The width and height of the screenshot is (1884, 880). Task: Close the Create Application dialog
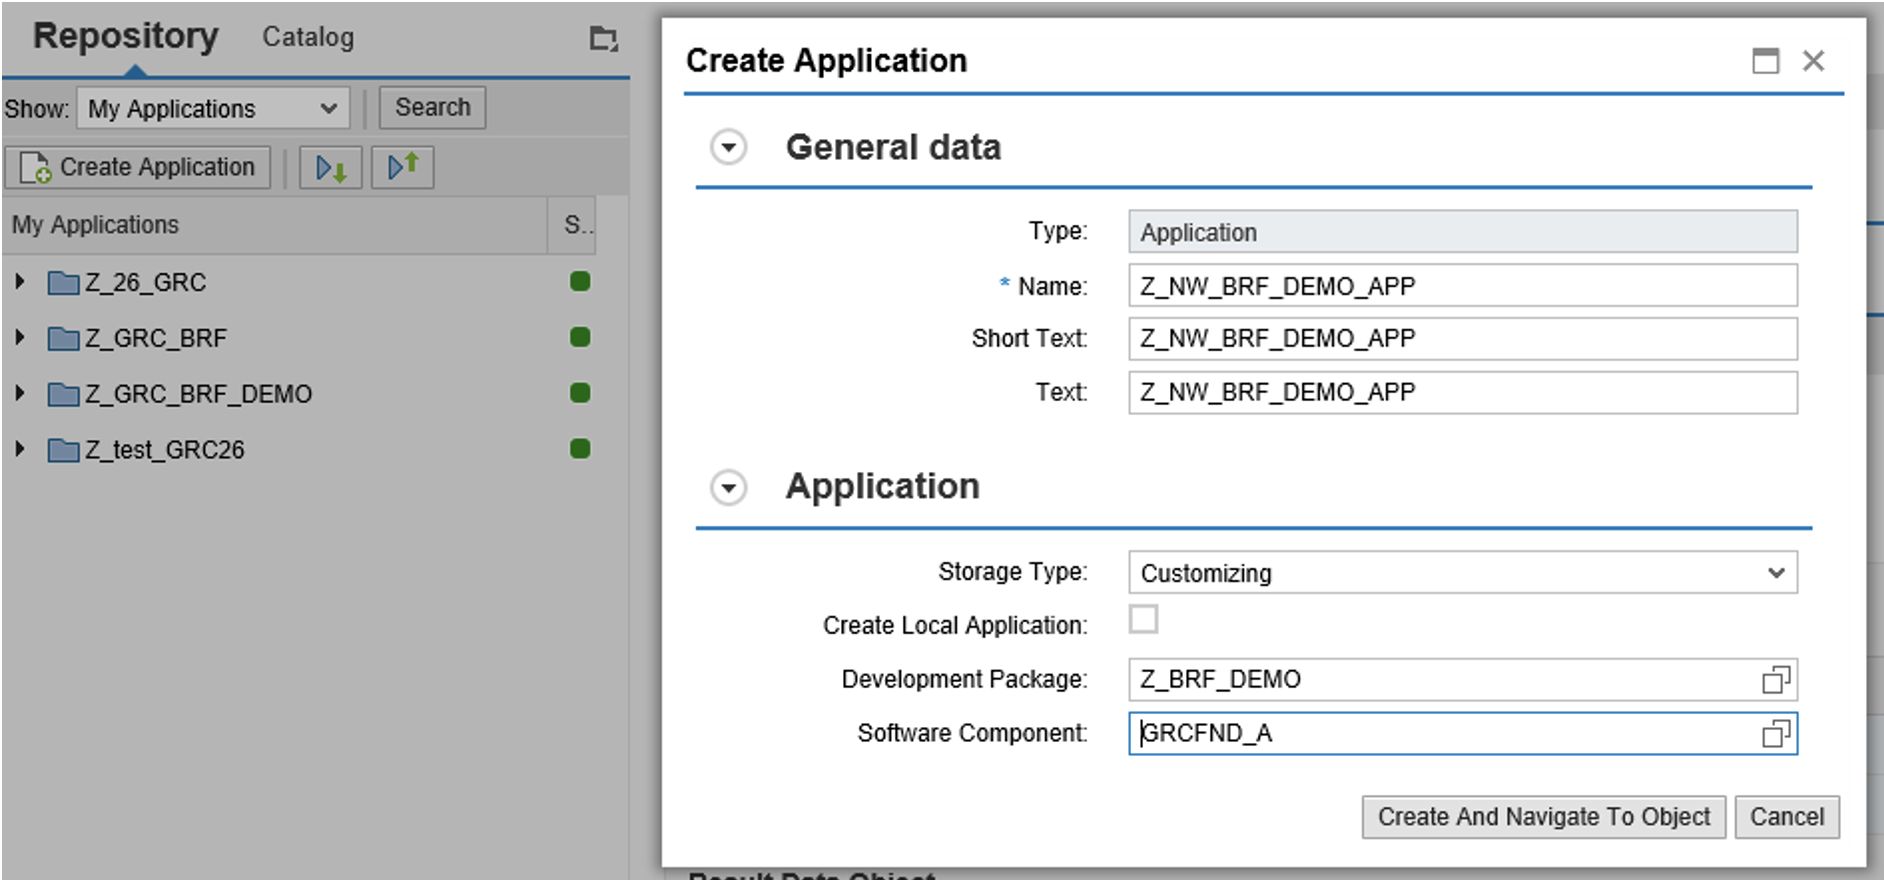1813,61
